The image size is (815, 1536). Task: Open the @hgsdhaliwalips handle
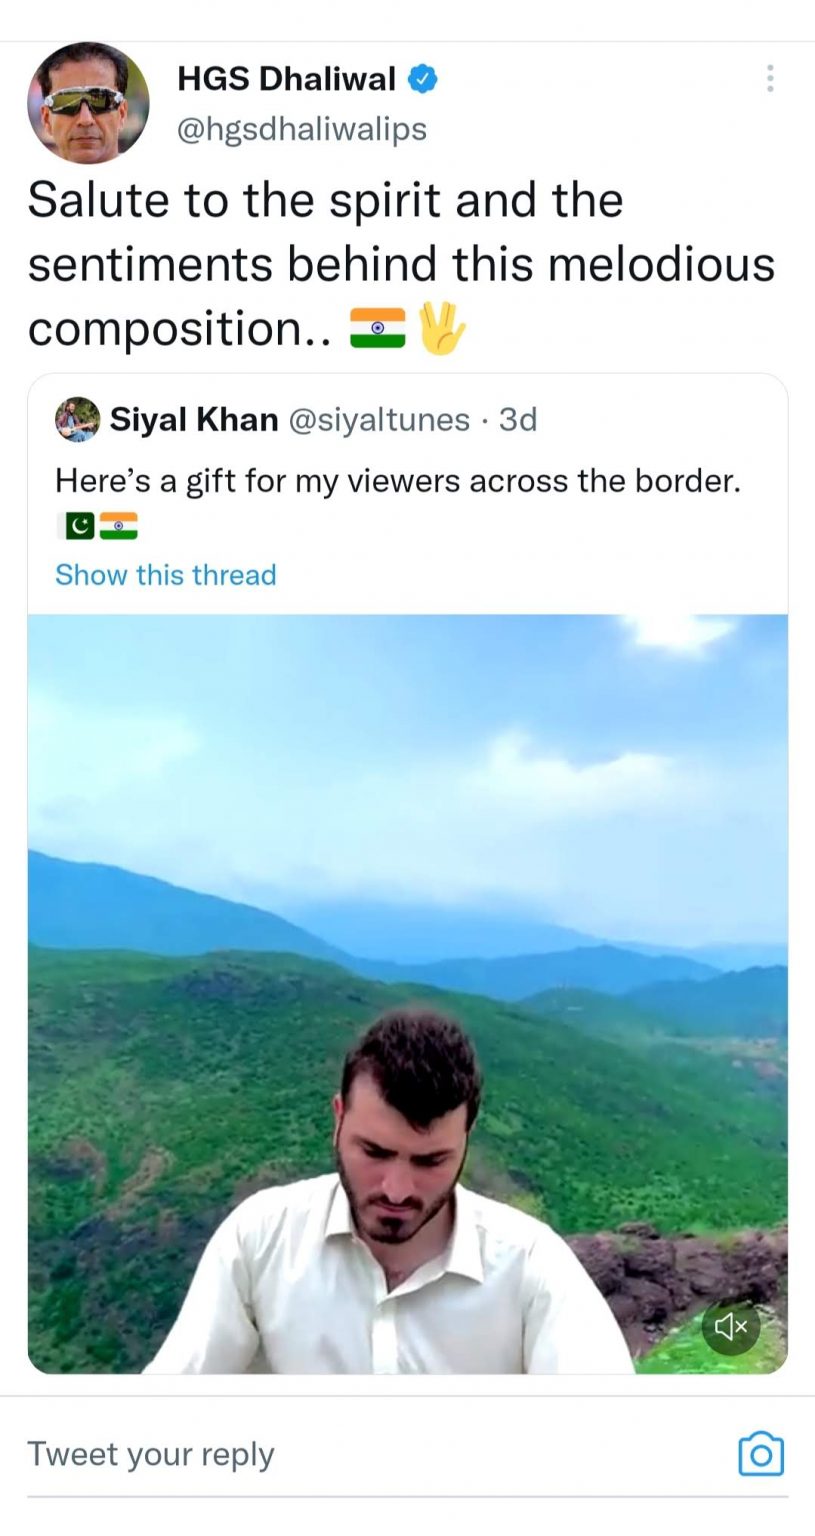(x=301, y=129)
